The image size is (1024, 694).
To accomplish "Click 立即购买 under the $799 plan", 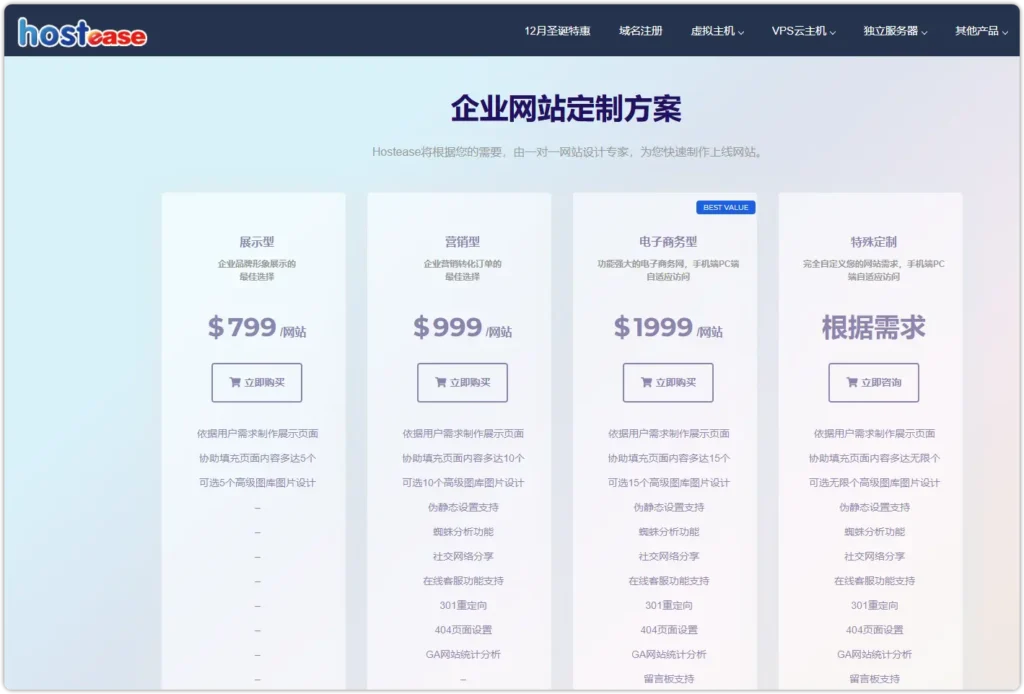I will click(x=256, y=382).
